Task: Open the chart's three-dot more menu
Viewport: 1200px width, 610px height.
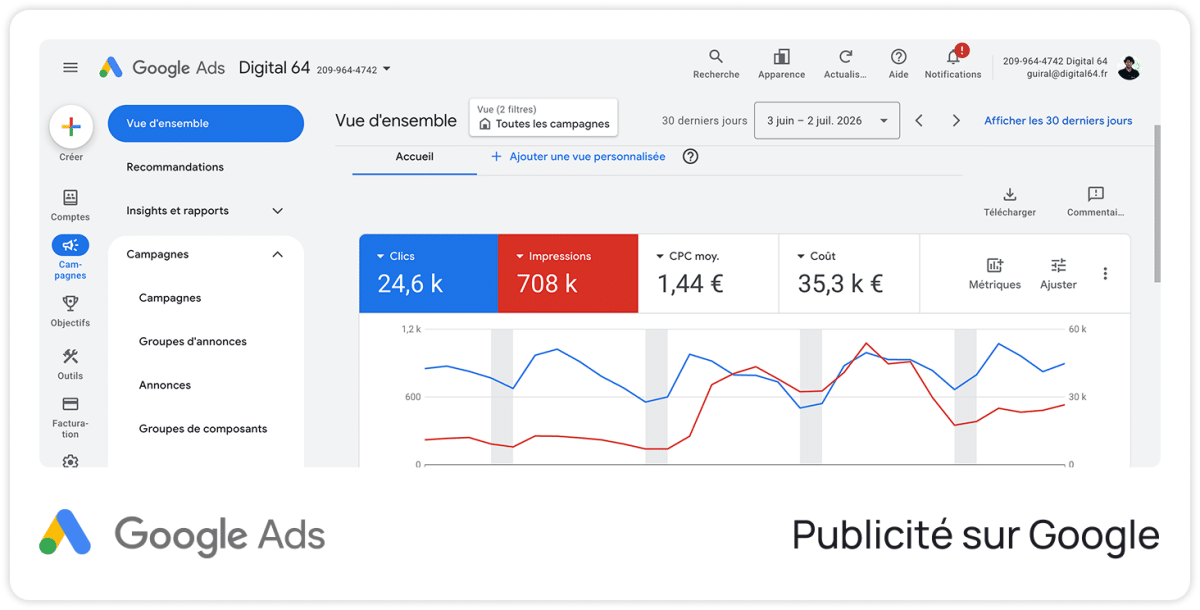Action: pos(1105,273)
